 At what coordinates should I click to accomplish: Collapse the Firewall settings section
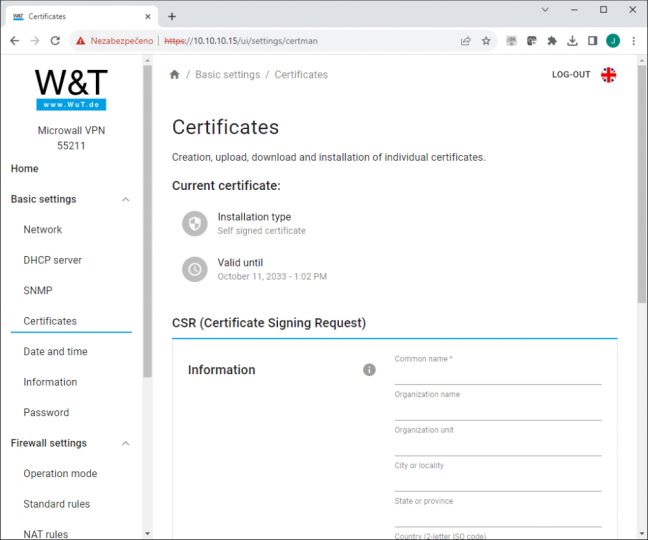pyautogui.click(x=126, y=443)
